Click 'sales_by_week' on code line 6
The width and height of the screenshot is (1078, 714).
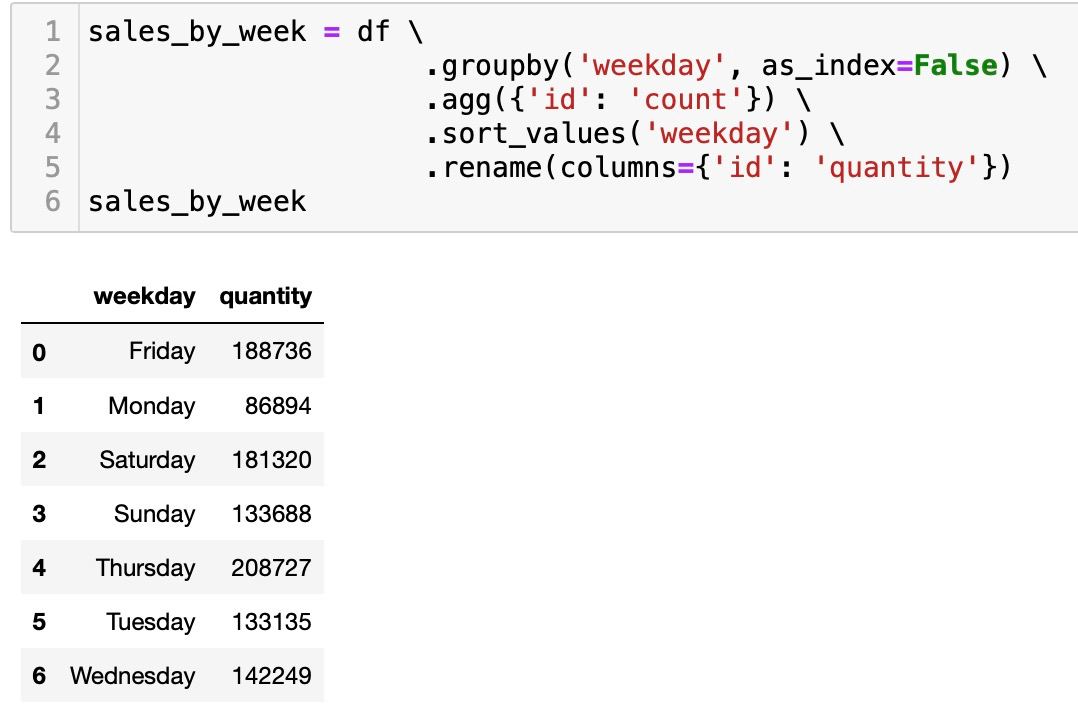pos(197,201)
